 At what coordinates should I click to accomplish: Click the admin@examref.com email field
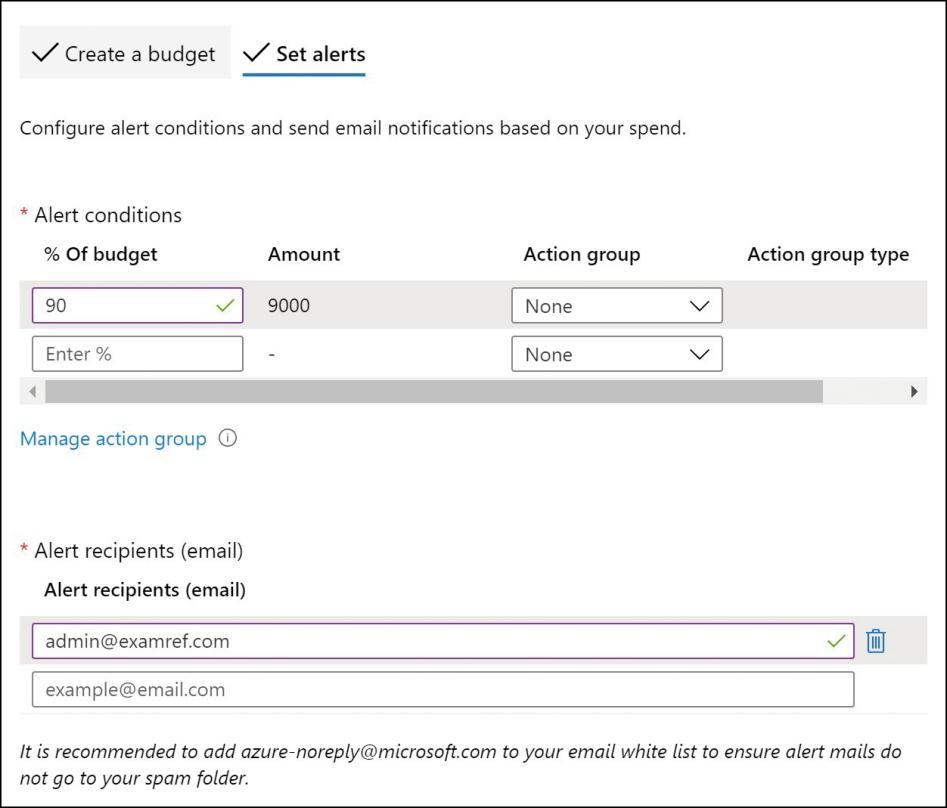(x=443, y=641)
